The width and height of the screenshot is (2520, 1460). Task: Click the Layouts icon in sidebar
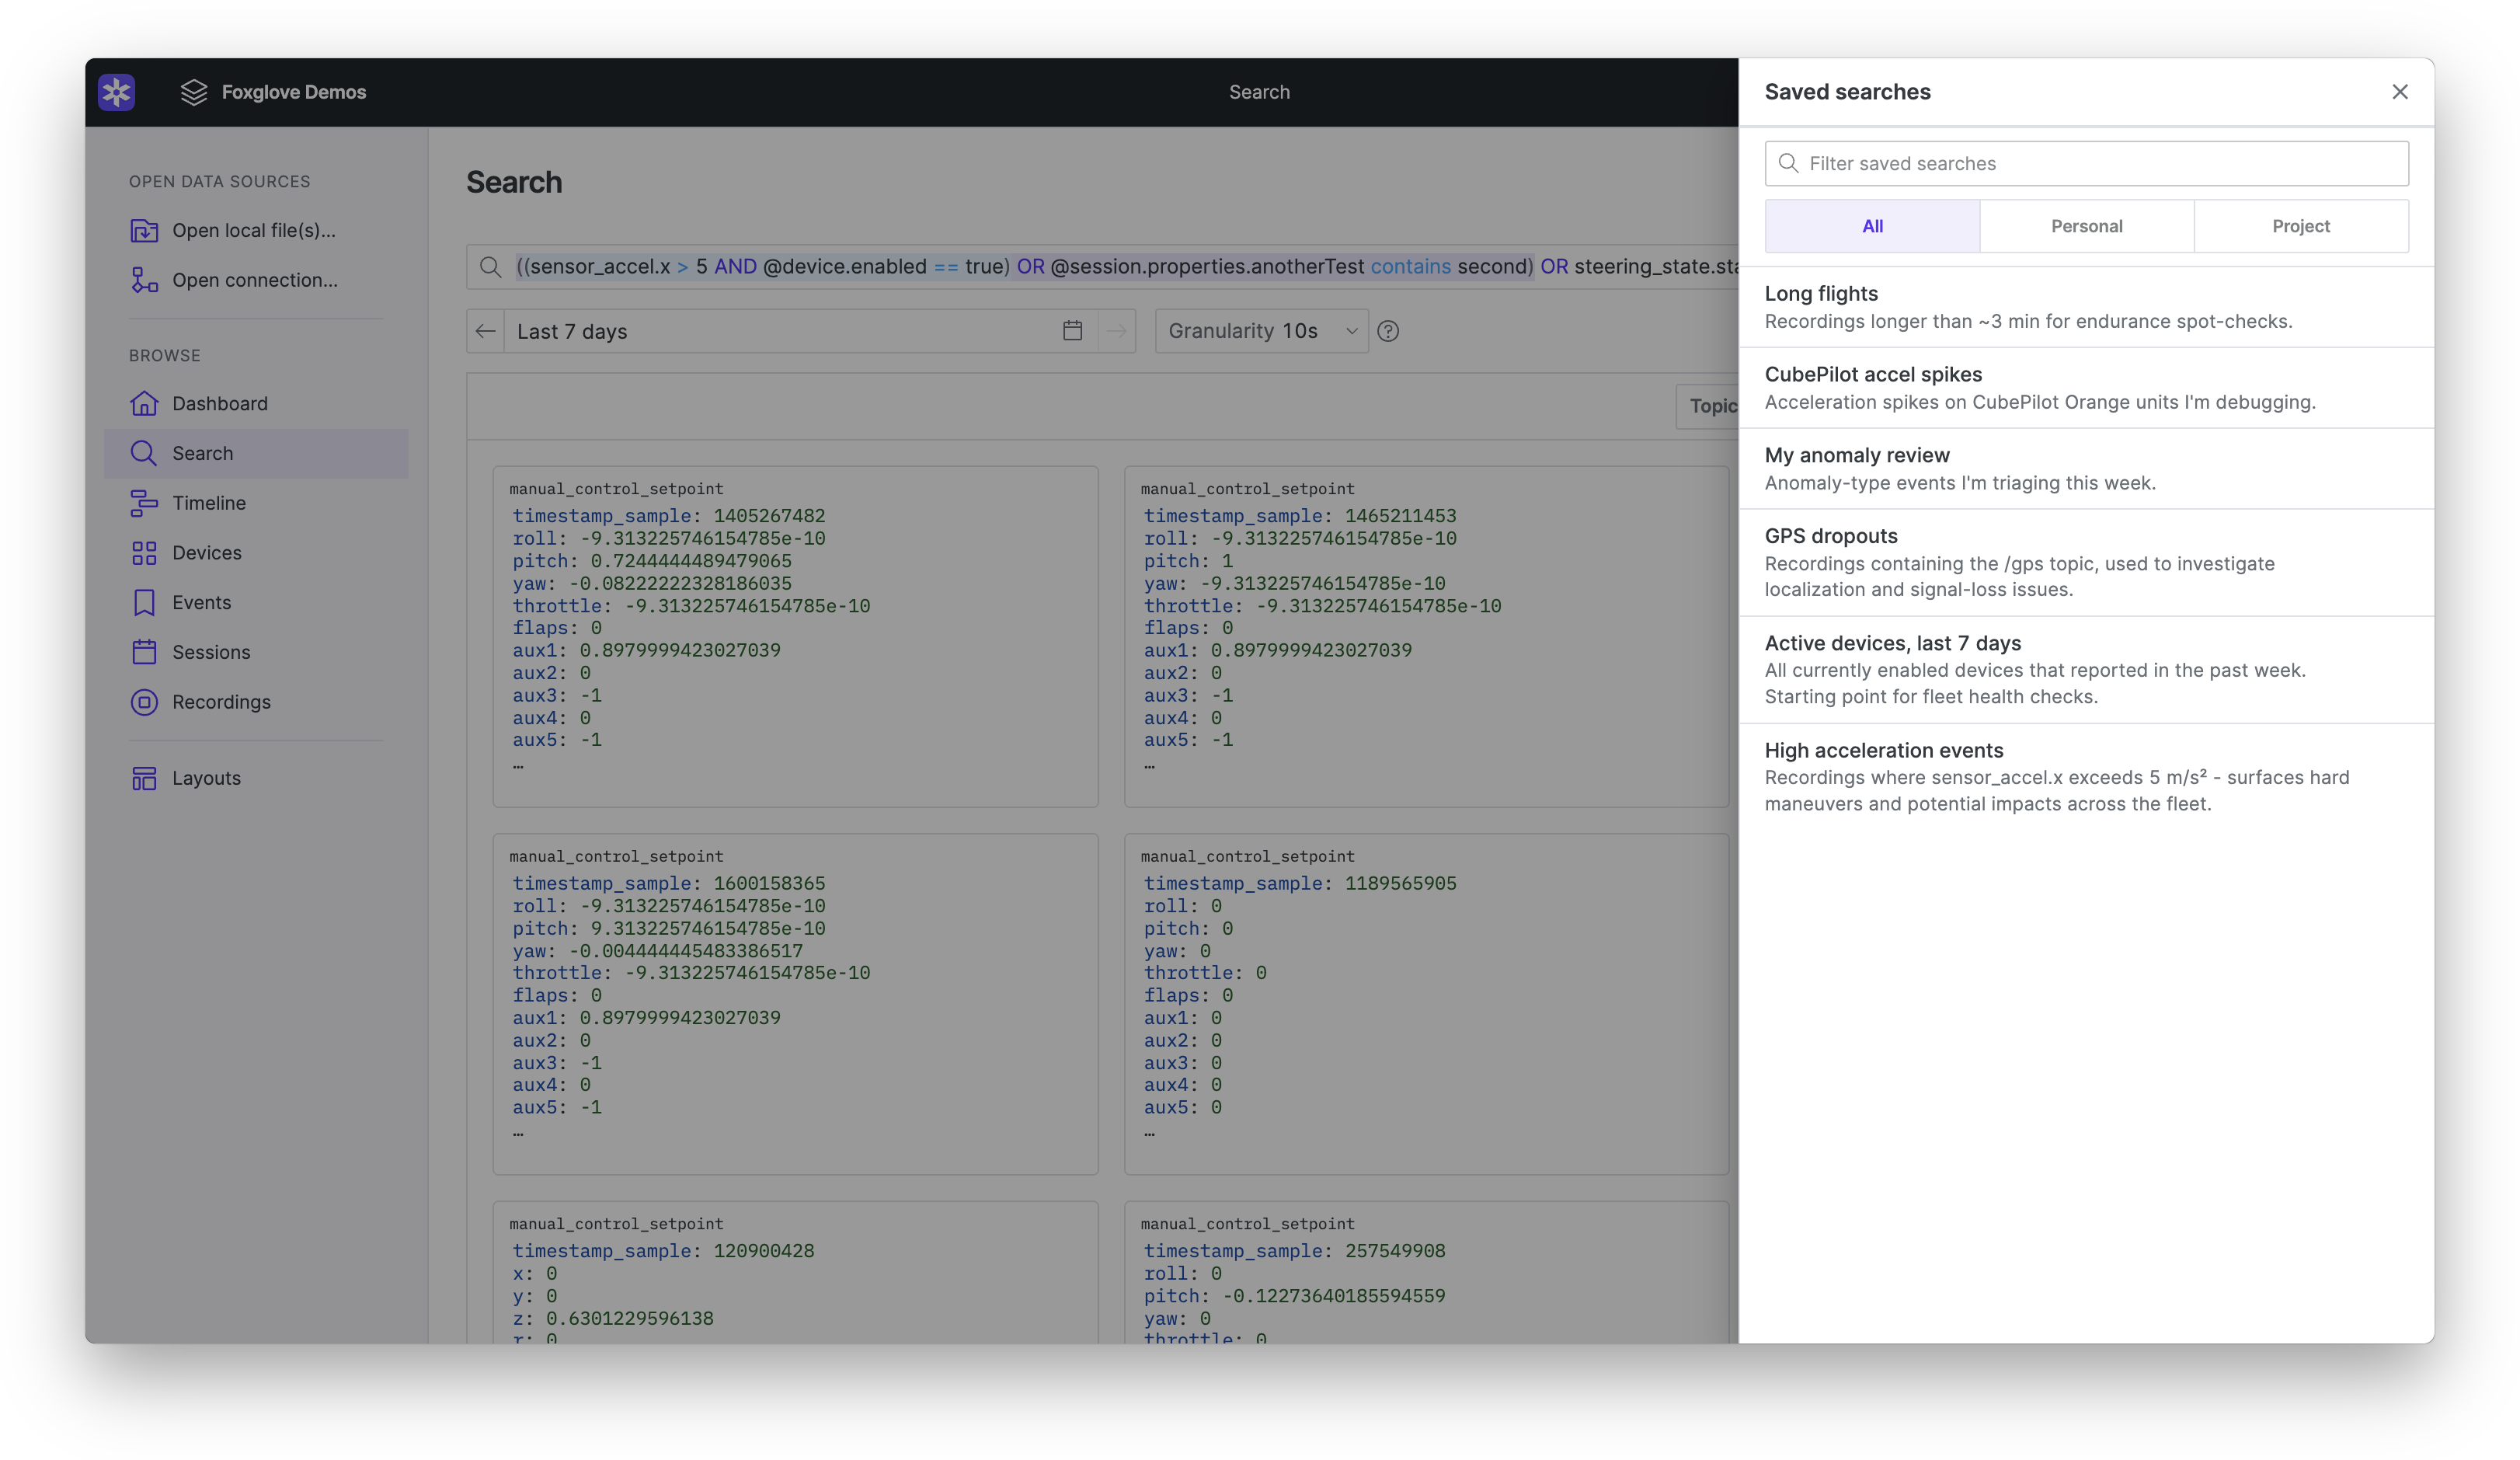point(144,778)
